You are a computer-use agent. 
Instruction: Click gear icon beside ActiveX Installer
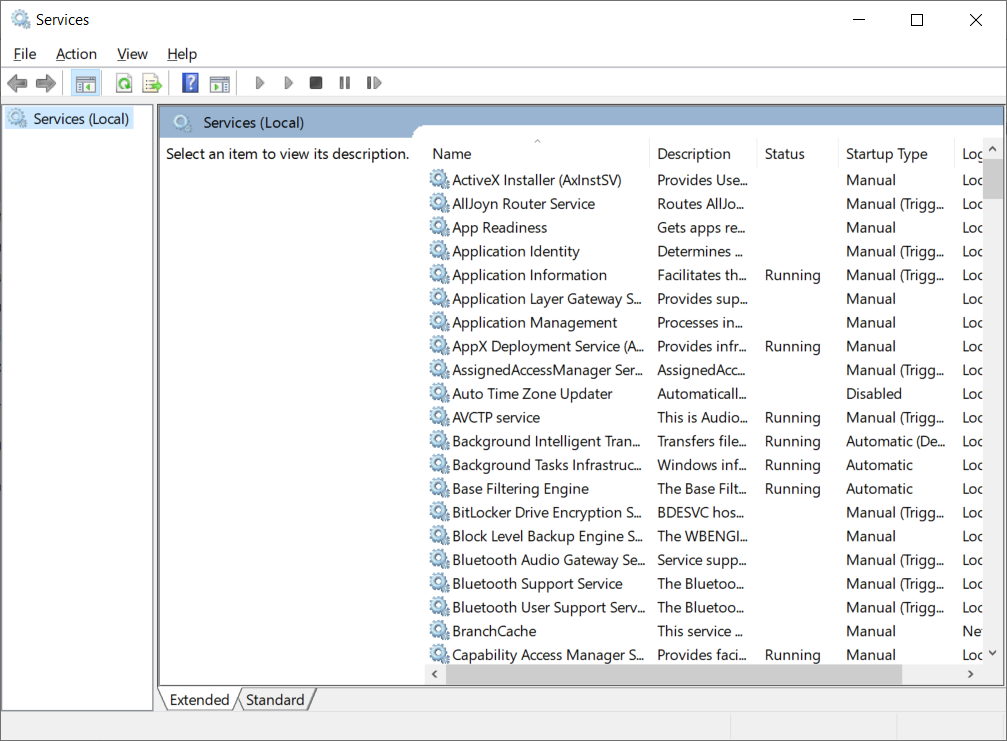pos(439,179)
